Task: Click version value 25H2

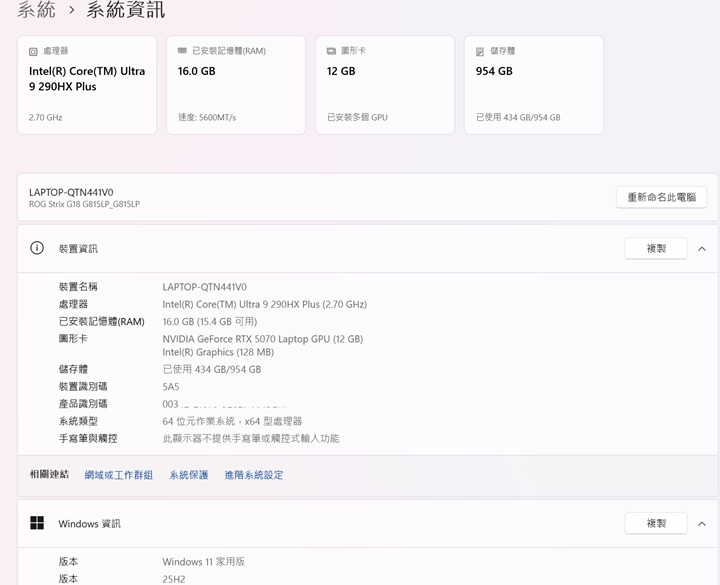Action: tap(174, 579)
